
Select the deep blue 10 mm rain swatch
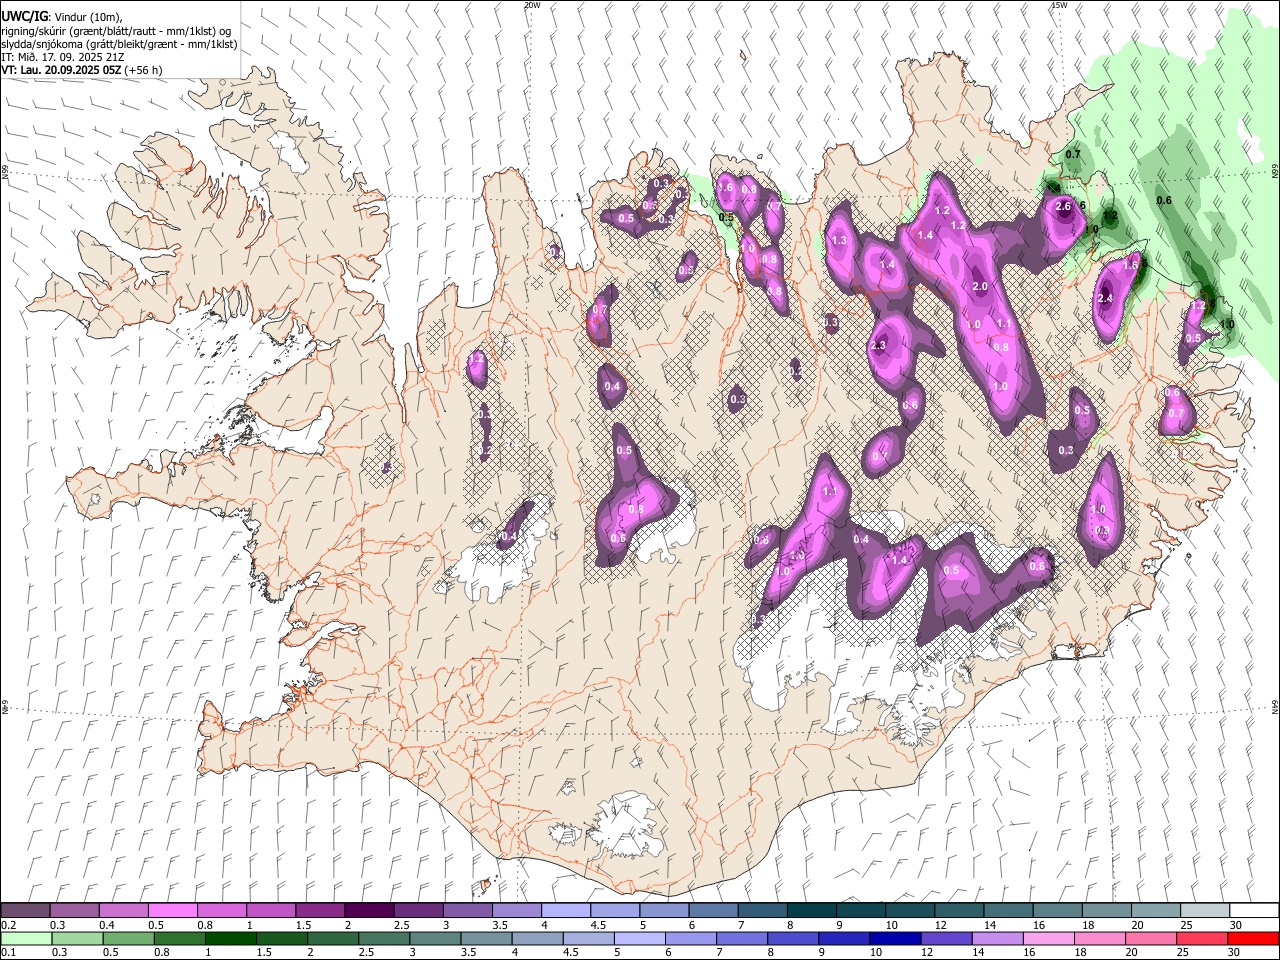click(x=895, y=938)
